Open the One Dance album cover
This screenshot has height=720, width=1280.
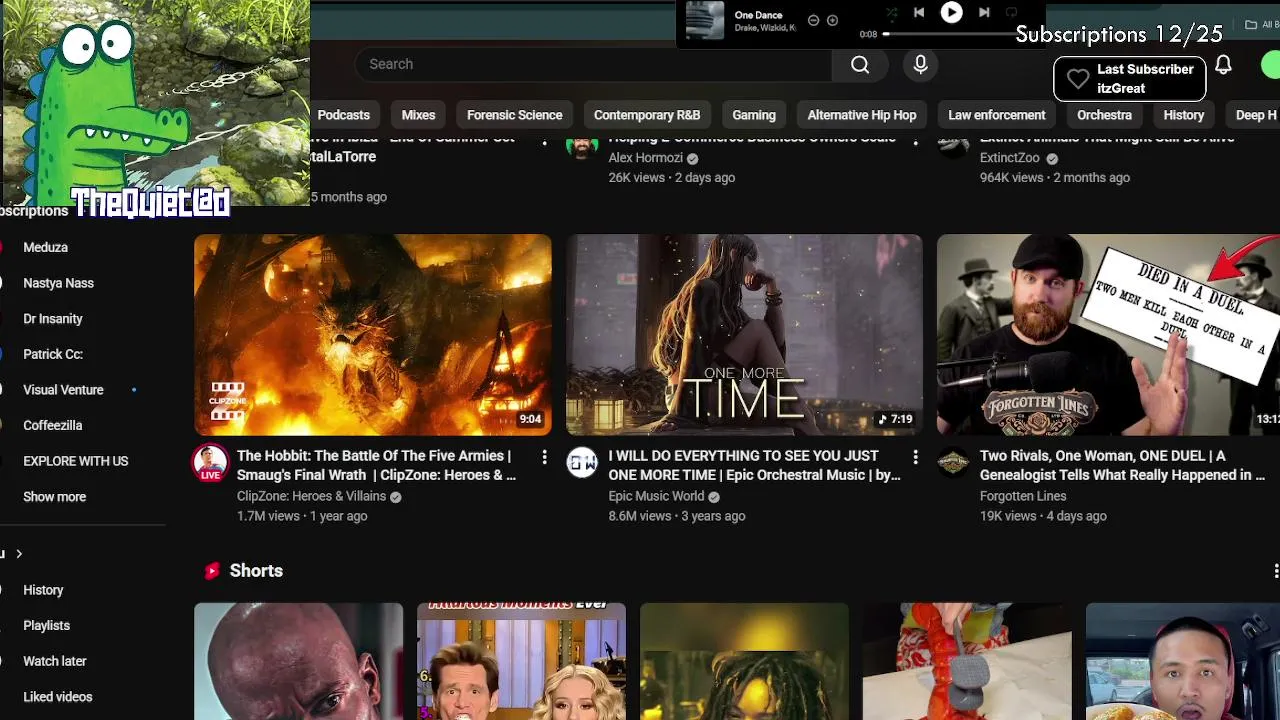pyautogui.click(x=704, y=20)
